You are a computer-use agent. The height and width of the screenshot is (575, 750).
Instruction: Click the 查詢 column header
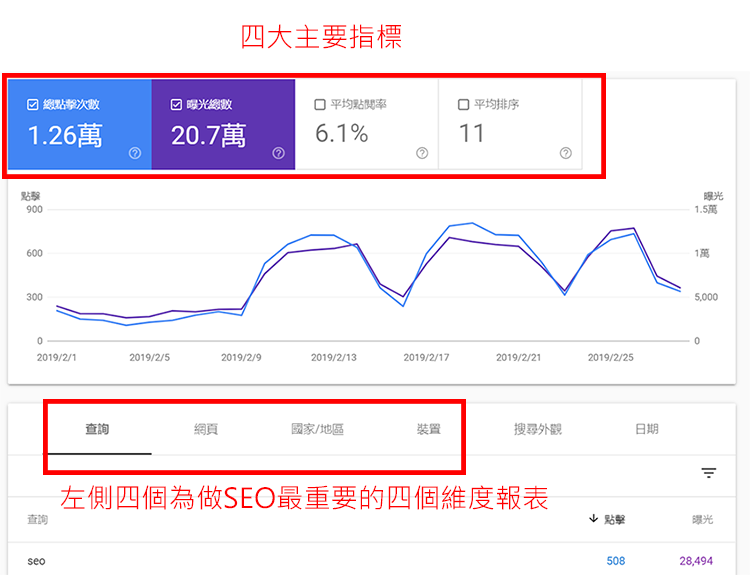[x=37, y=520]
